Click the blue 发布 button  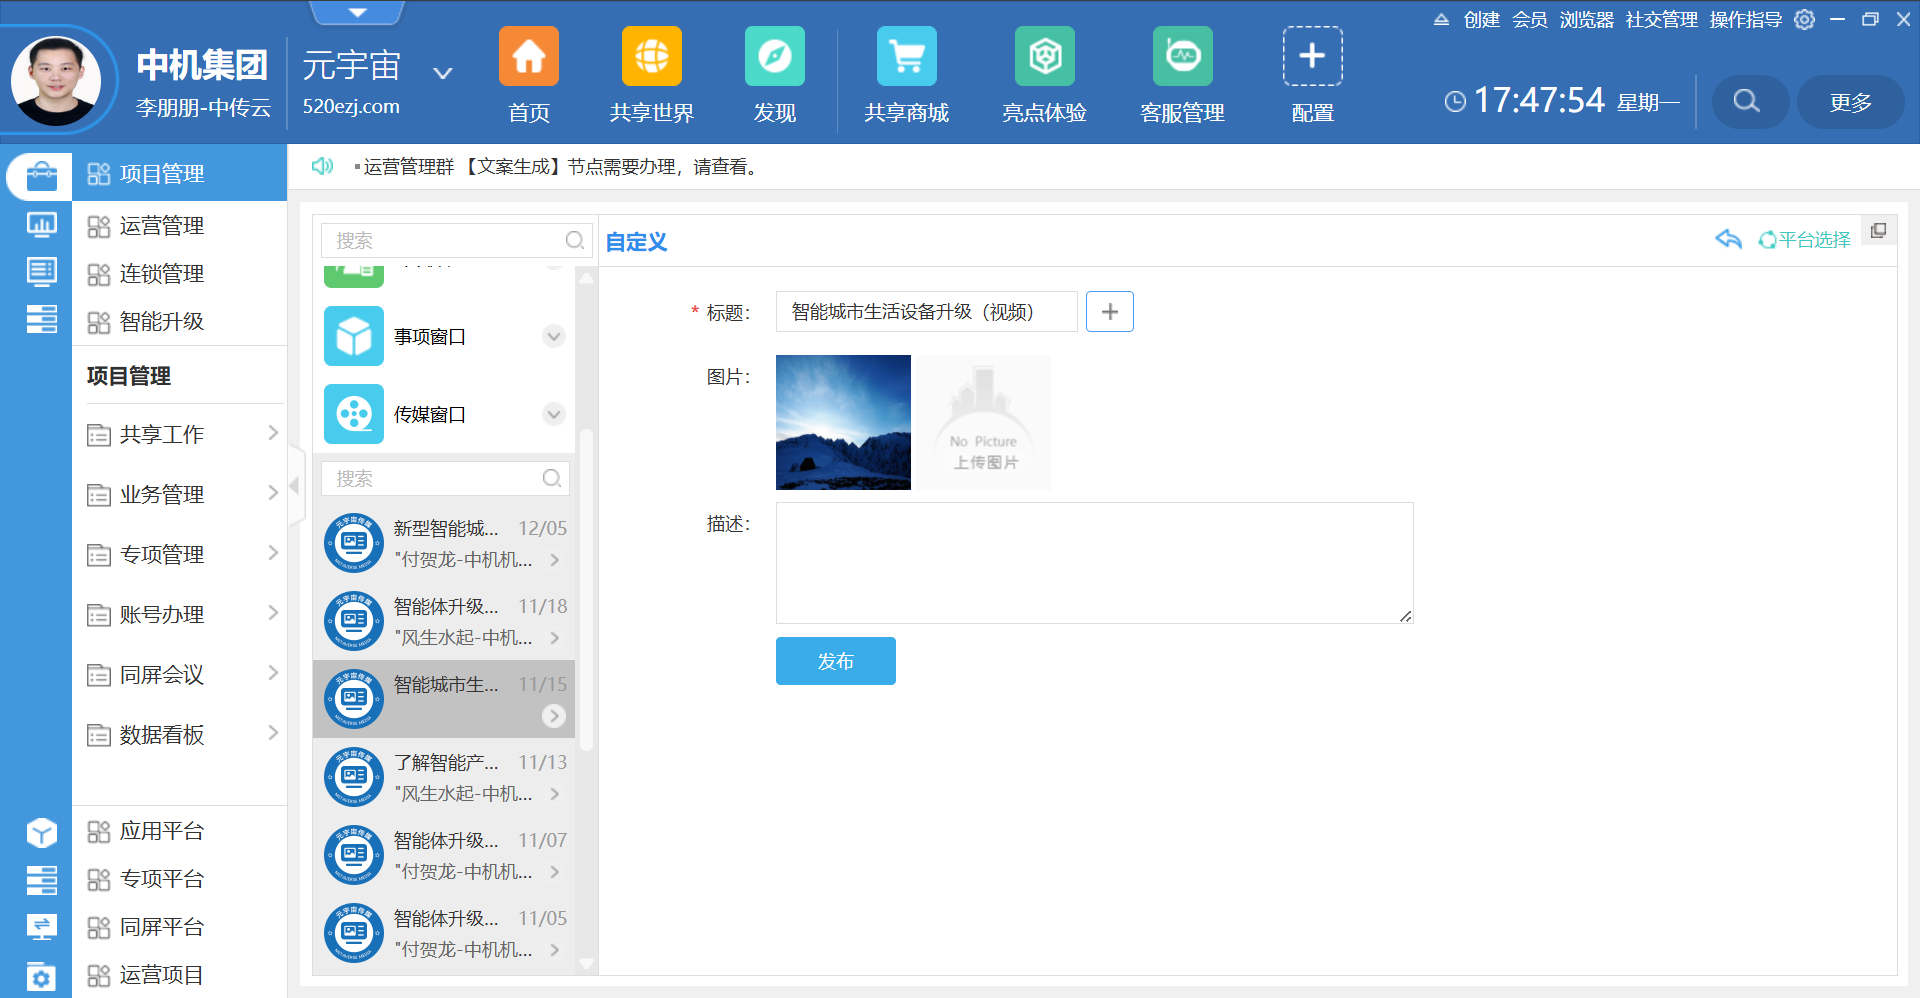coord(835,661)
